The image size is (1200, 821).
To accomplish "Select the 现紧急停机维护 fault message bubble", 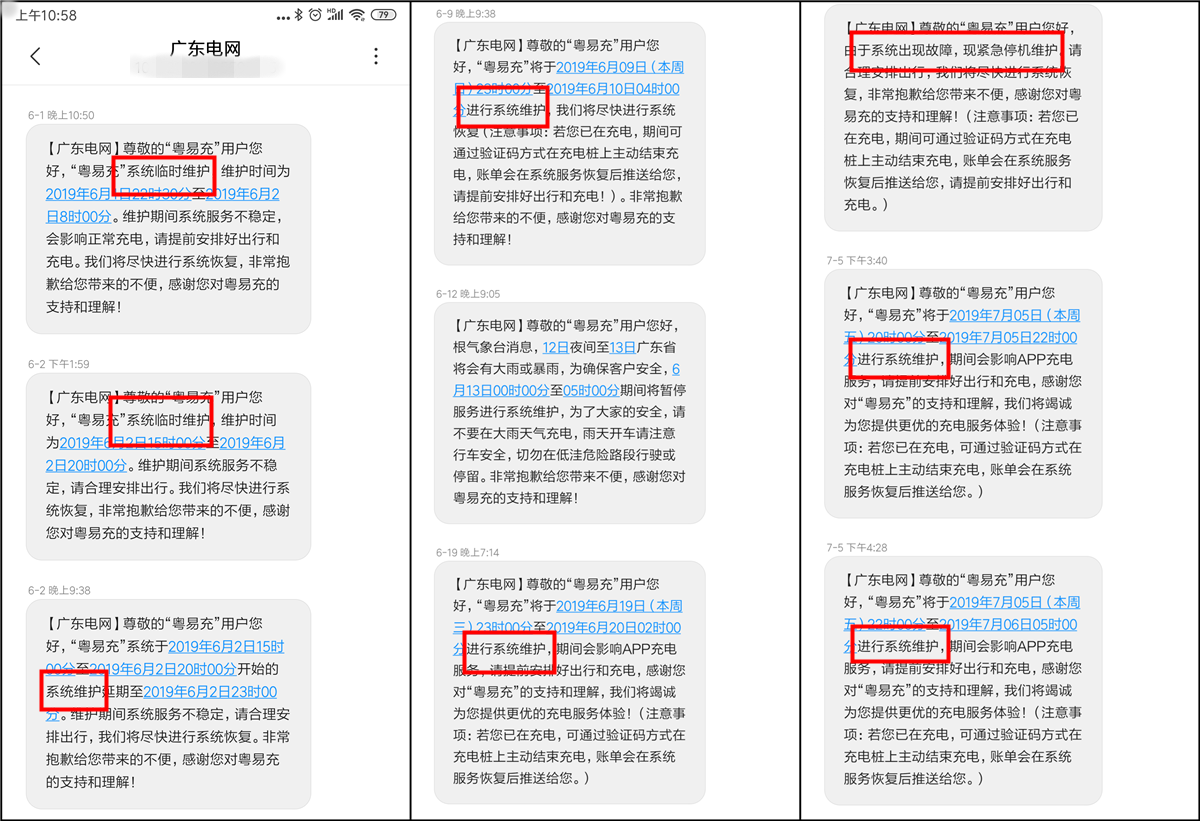I will [x=962, y=118].
